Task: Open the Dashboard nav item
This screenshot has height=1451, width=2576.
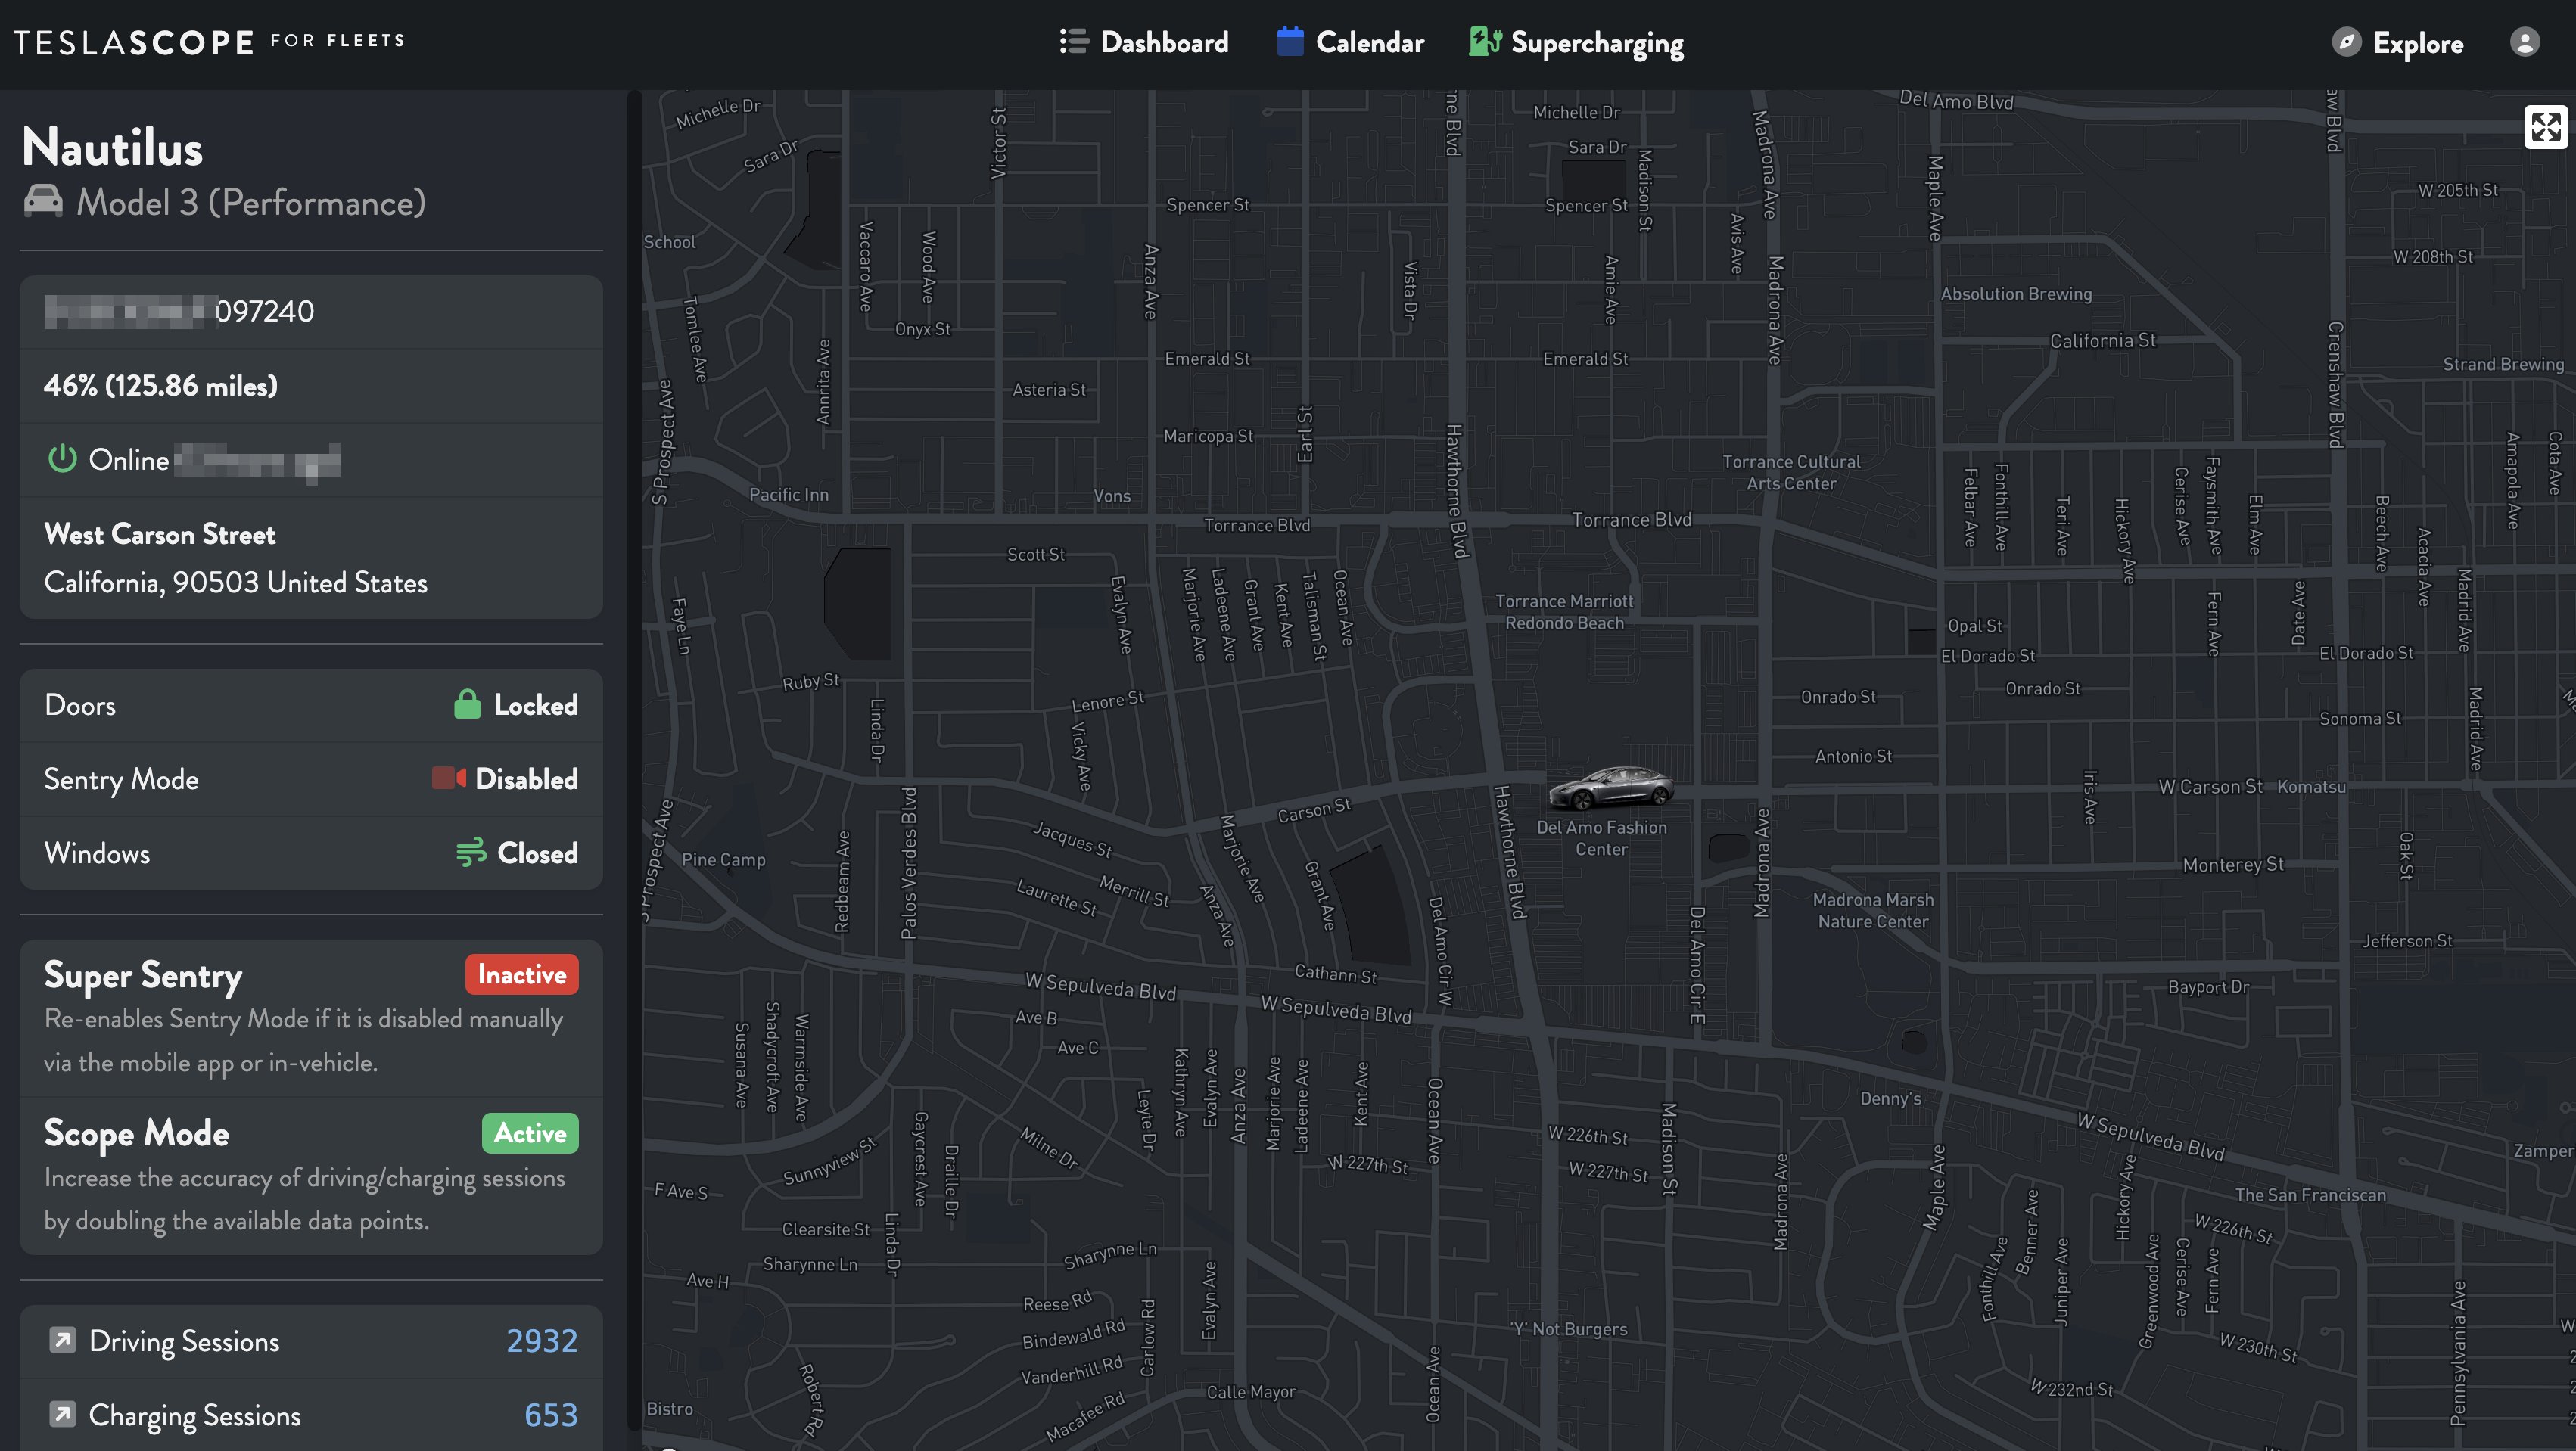Action: coord(1144,42)
